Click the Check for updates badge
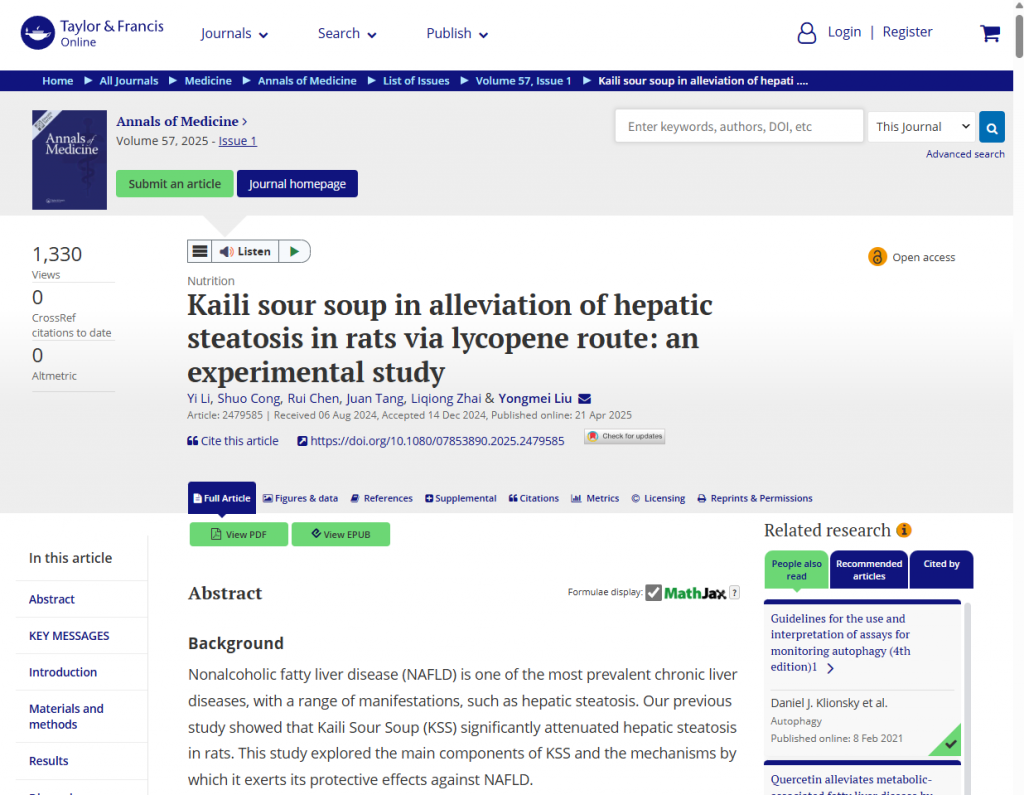The height and width of the screenshot is (795, 1024). coord(625,436)
